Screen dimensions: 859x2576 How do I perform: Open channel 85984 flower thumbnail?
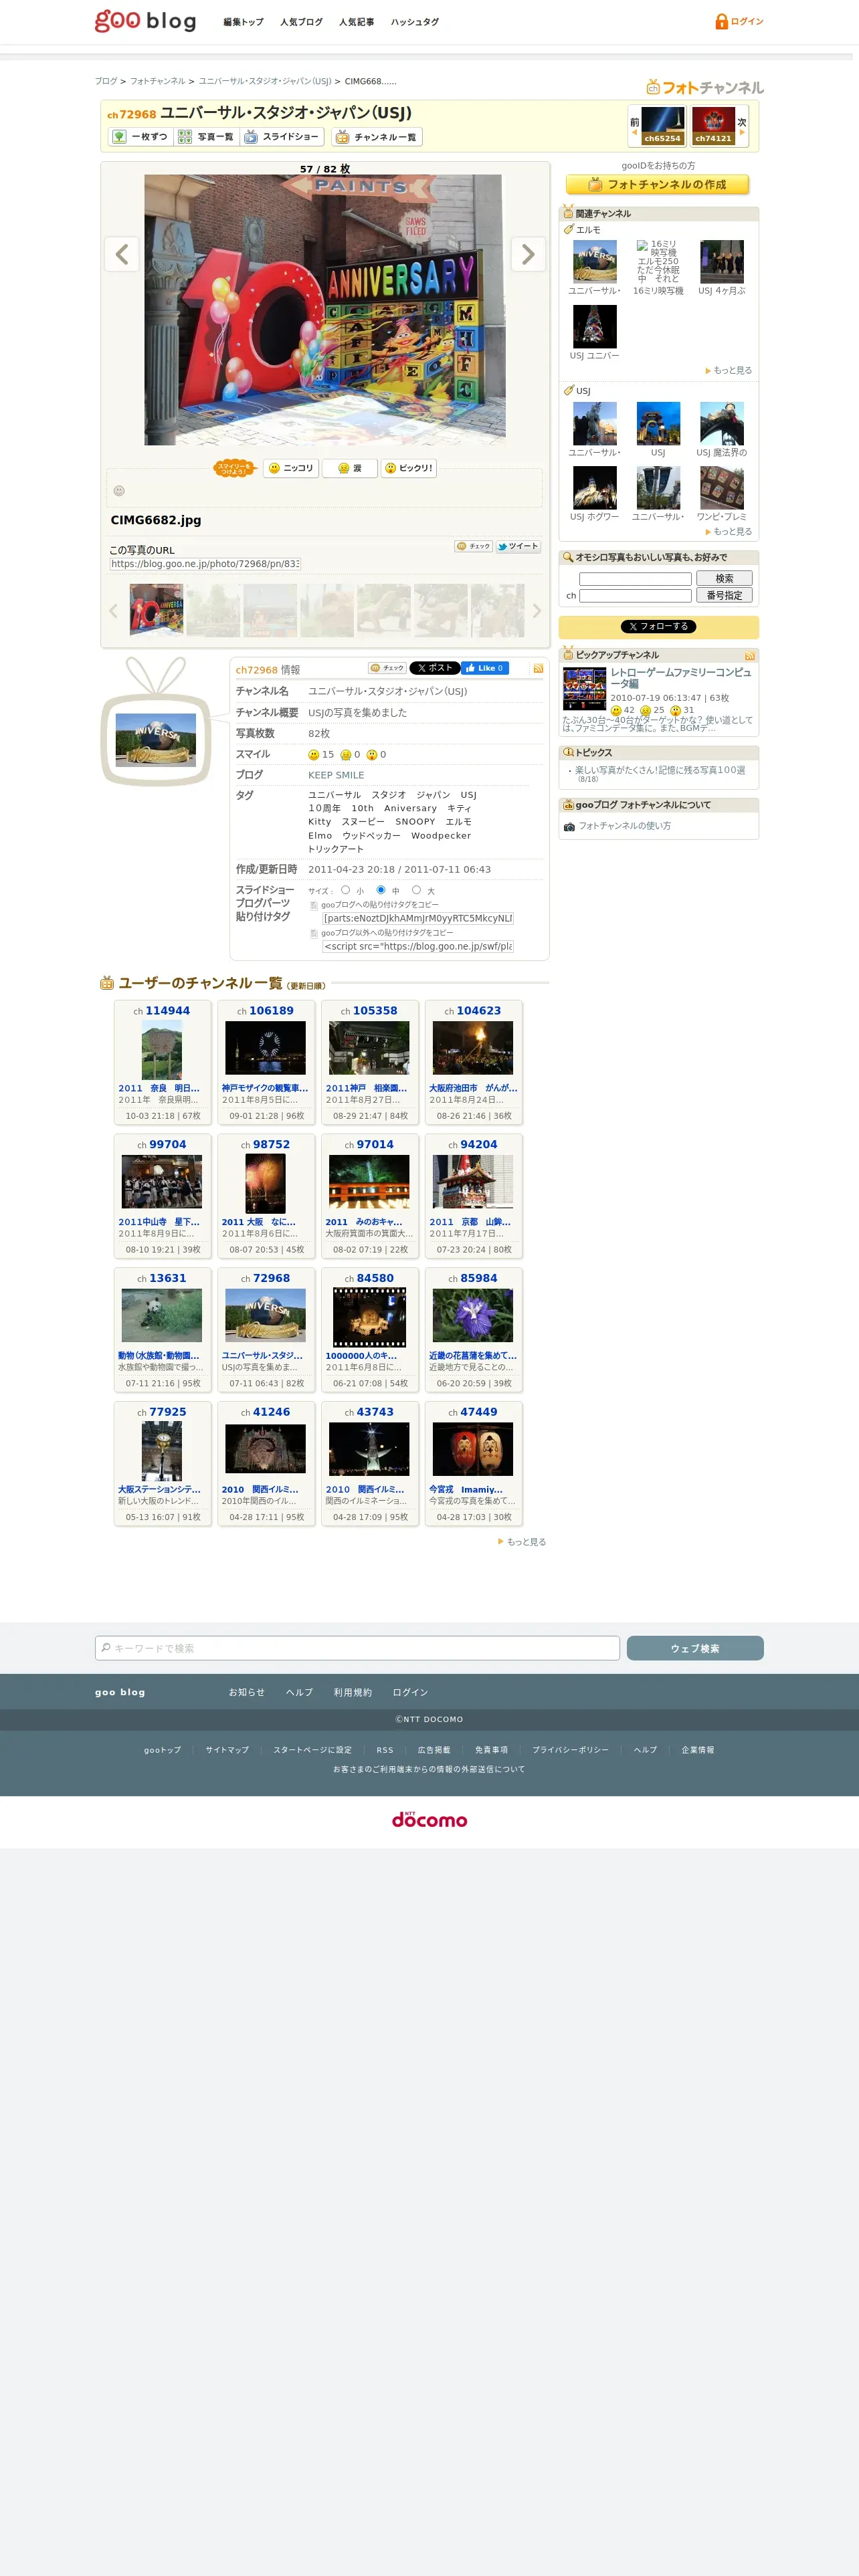pyautogui.click(x=473, y=1315)
